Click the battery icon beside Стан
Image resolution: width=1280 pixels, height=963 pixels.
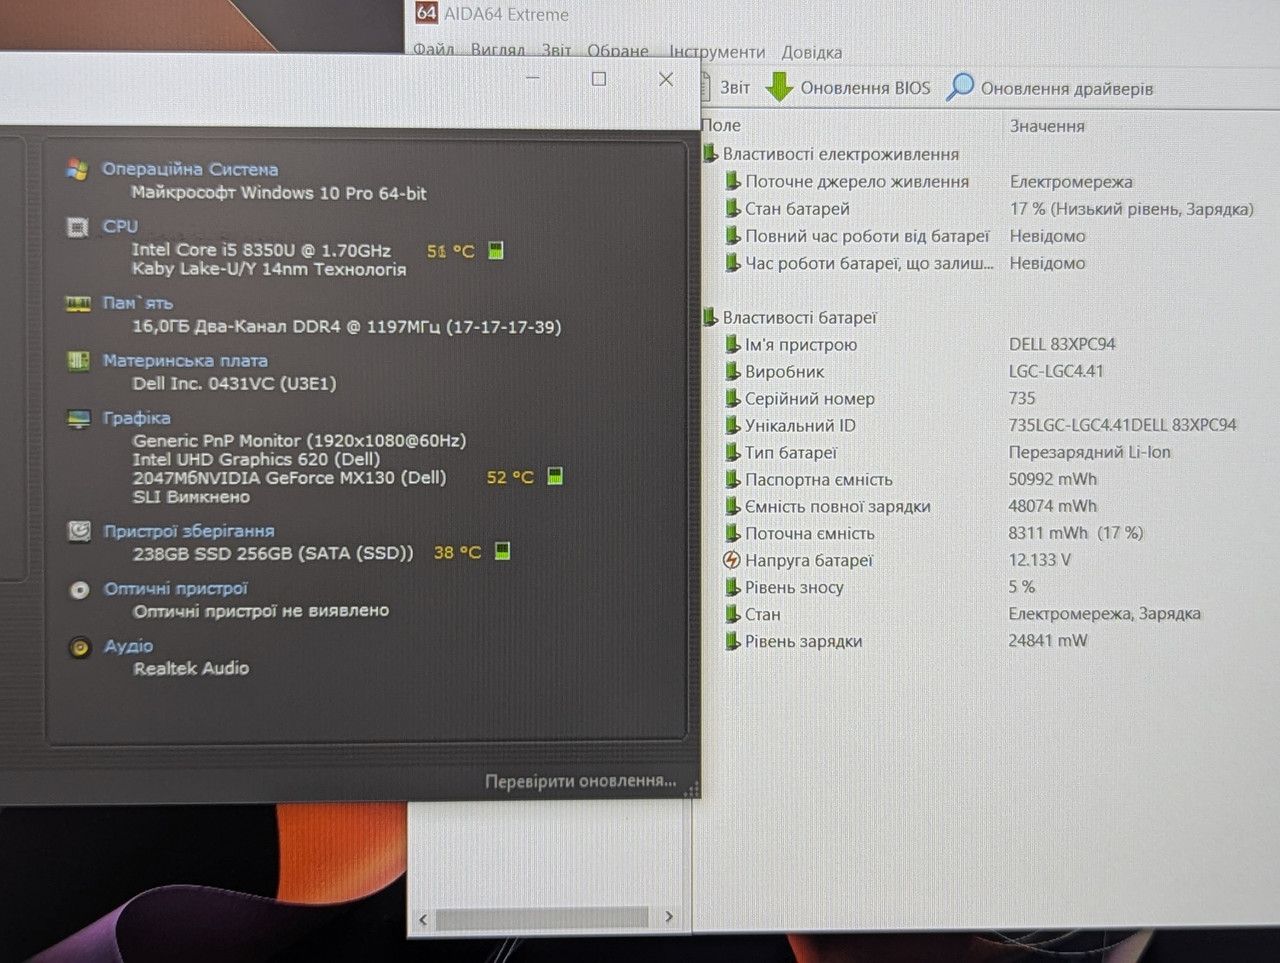[733, 614]
